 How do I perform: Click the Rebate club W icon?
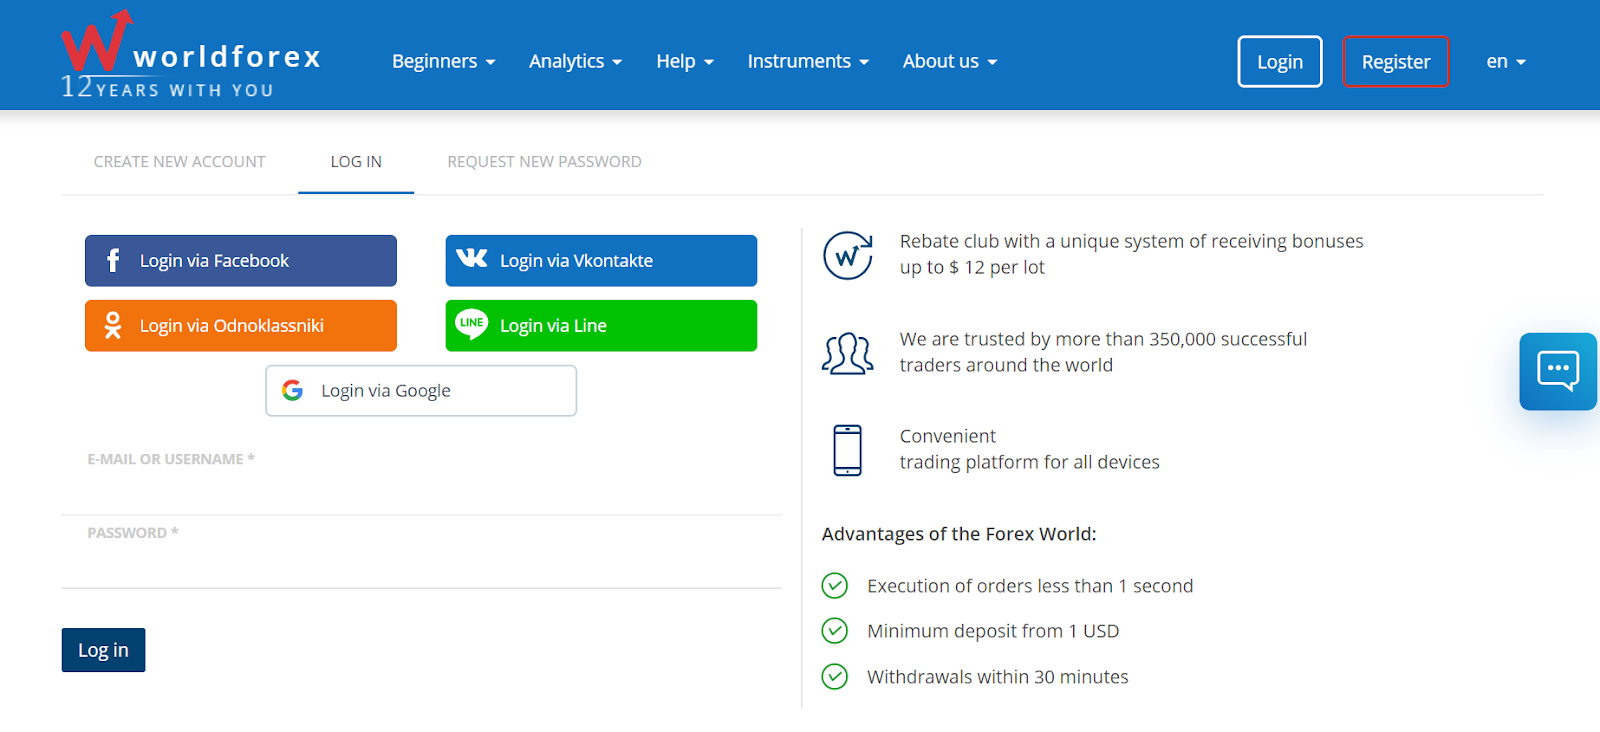848,255
